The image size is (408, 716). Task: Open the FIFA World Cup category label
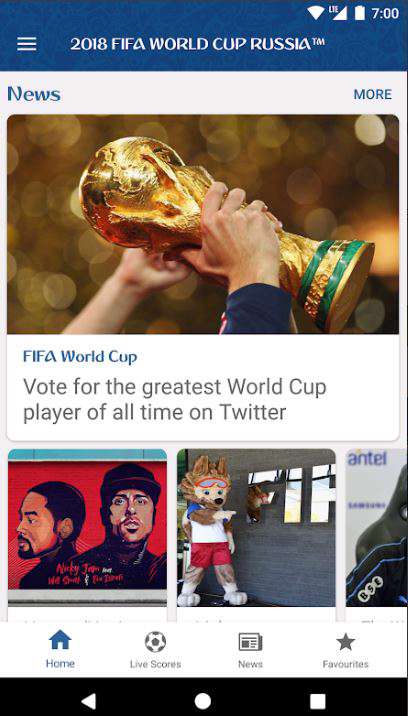(80, 356)
